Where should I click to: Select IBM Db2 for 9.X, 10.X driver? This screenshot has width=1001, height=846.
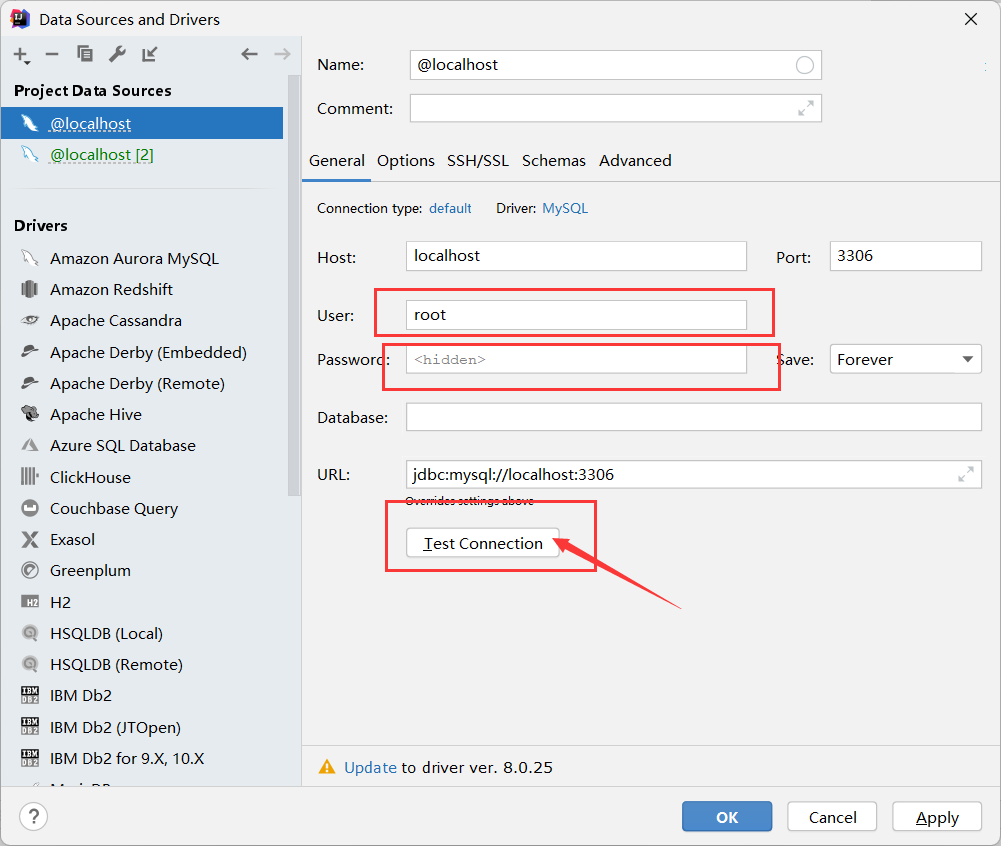pos(126,759)
